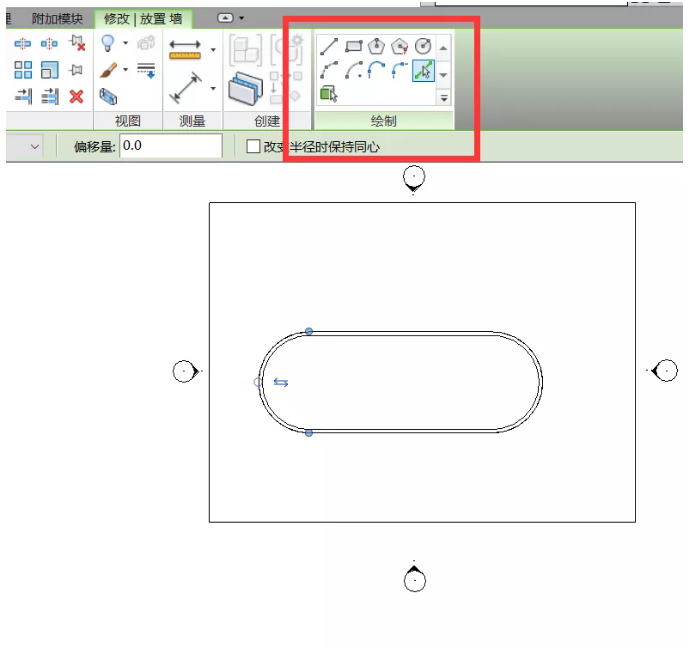
Task: Open dropdown arrow next to lightbulb icon
Action: pos(126,43)
